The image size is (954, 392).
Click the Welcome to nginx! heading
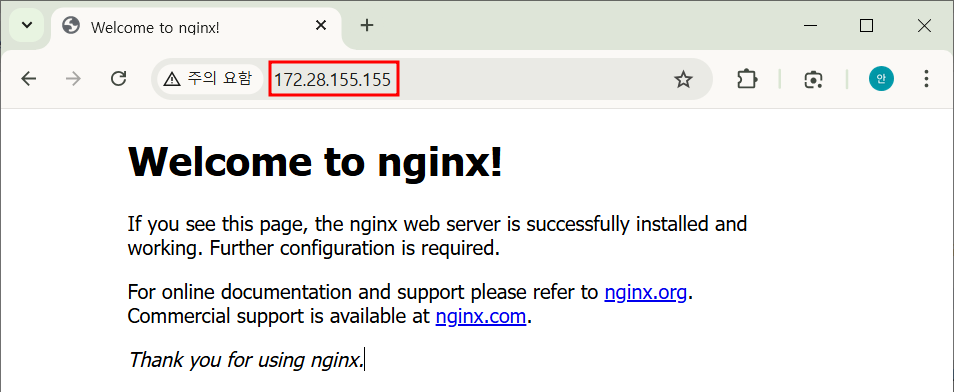pyautogui.click(x=315, y=162)
